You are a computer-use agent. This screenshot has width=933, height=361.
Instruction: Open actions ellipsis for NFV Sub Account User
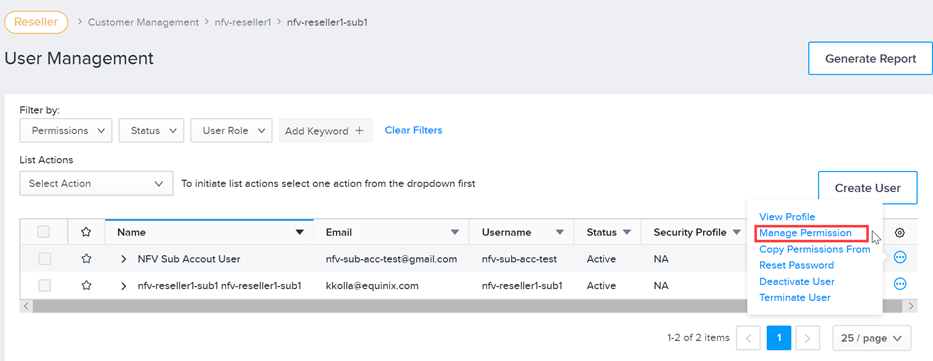point(900,257)
